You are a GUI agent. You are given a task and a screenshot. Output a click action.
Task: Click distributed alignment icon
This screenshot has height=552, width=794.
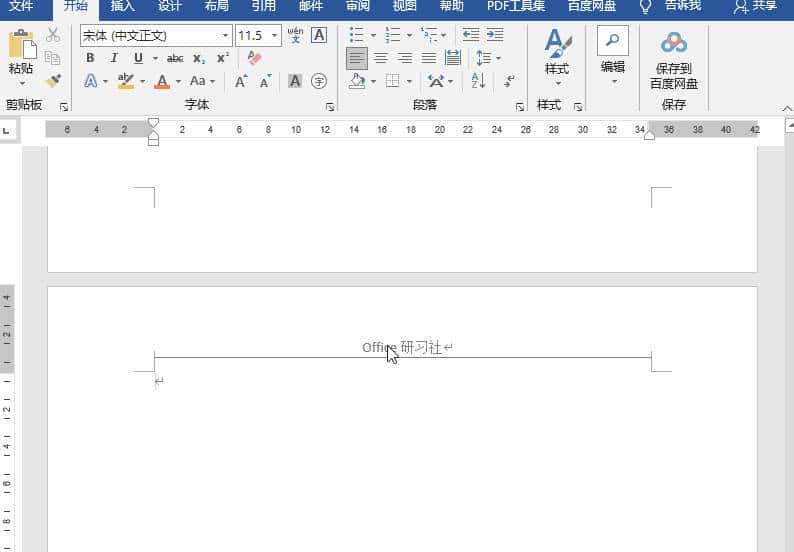click(x=453, y=58)
